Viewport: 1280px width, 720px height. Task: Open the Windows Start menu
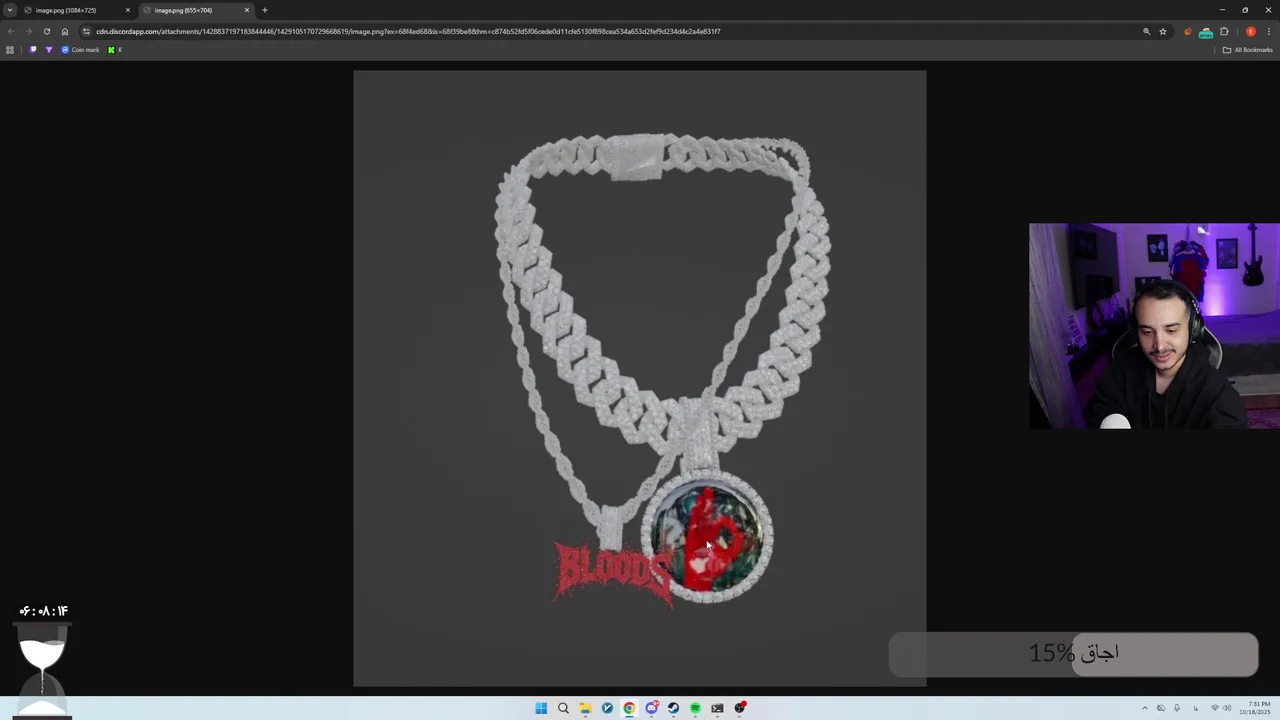[541, 708]
